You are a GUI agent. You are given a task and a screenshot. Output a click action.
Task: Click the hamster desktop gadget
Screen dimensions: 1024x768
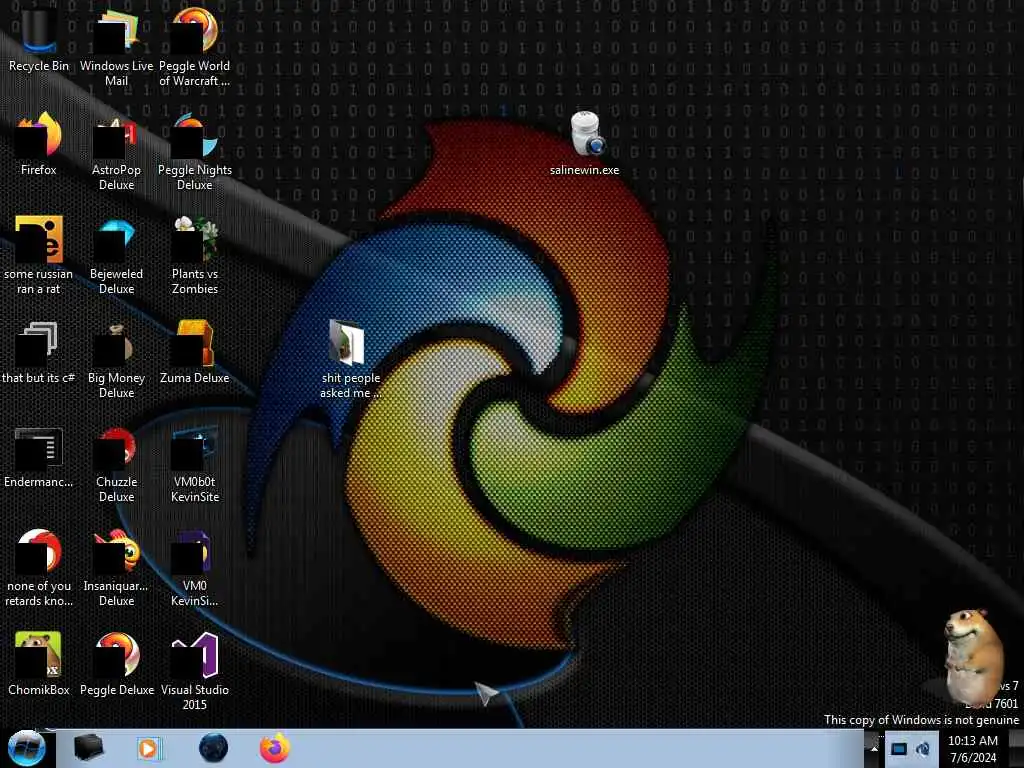[x=973, y=658]
